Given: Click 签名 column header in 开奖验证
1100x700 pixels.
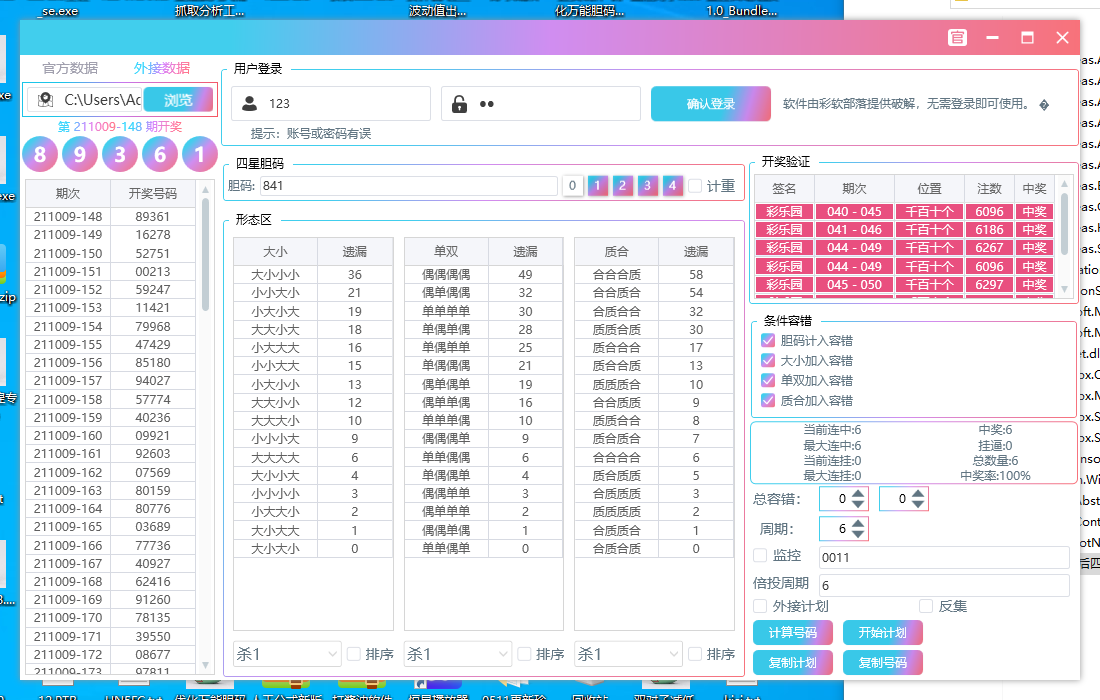Looking at the screenshot, I should point(784,189).
